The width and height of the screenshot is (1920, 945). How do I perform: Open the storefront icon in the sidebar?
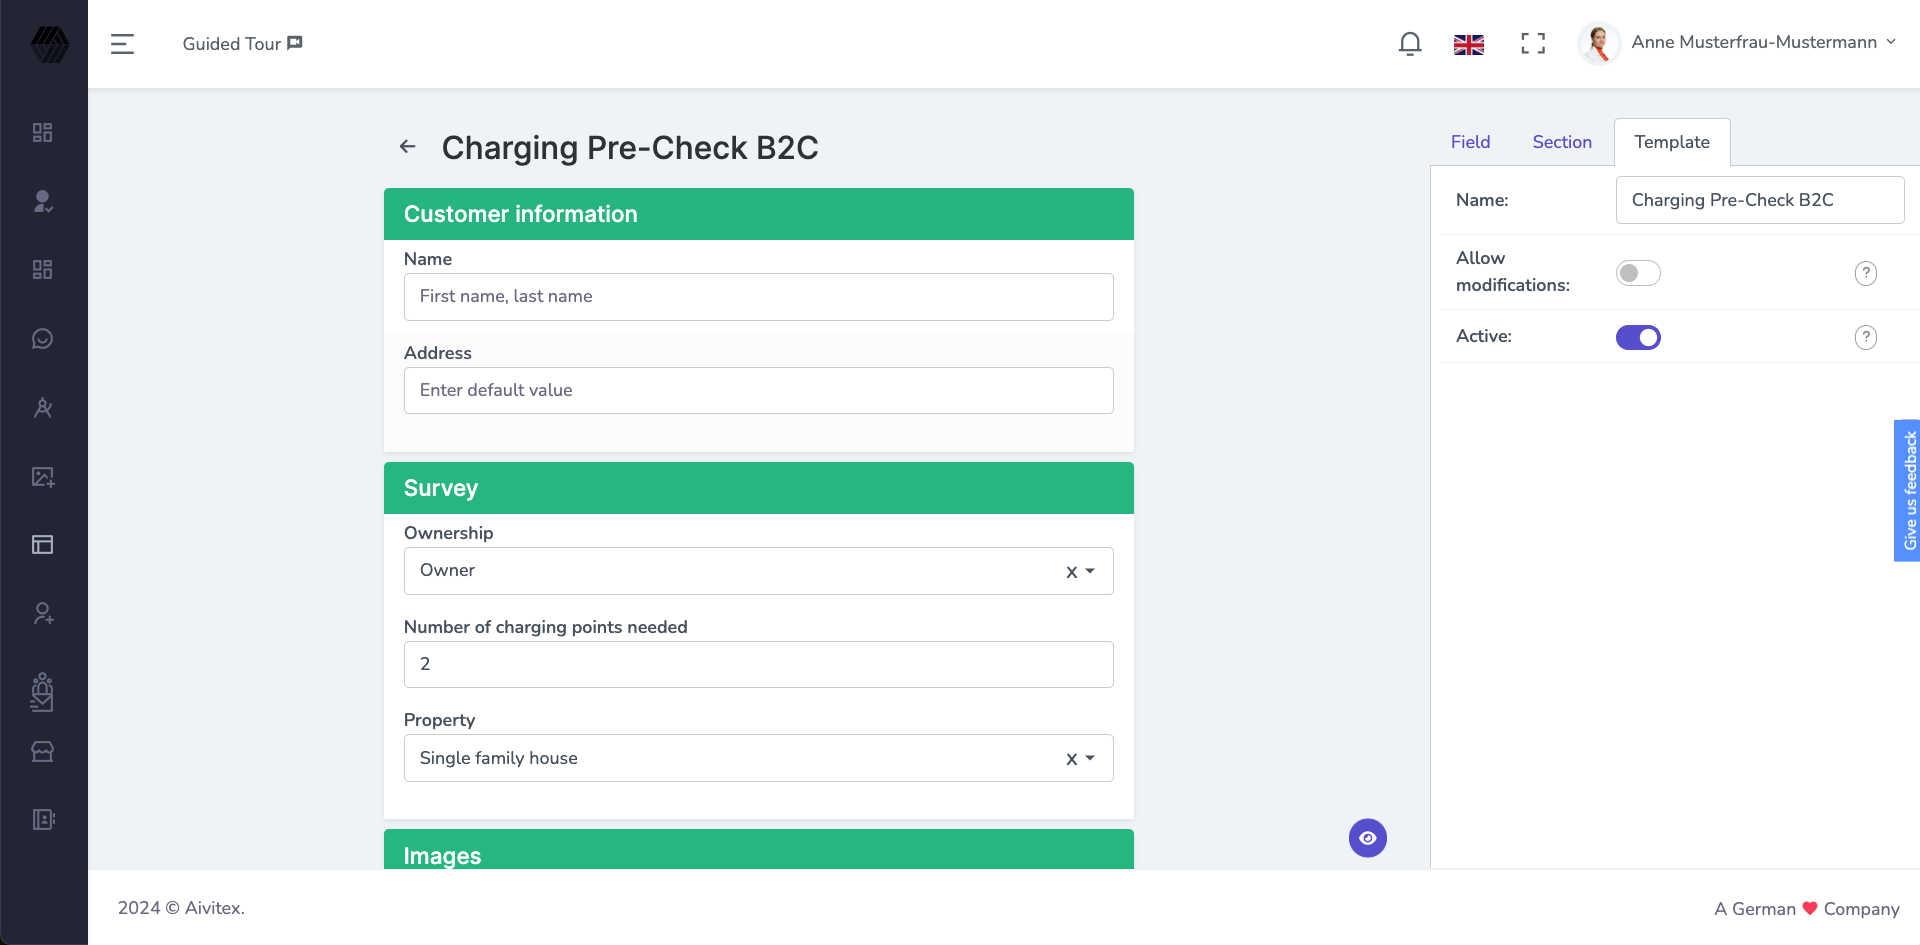(43, 751)
